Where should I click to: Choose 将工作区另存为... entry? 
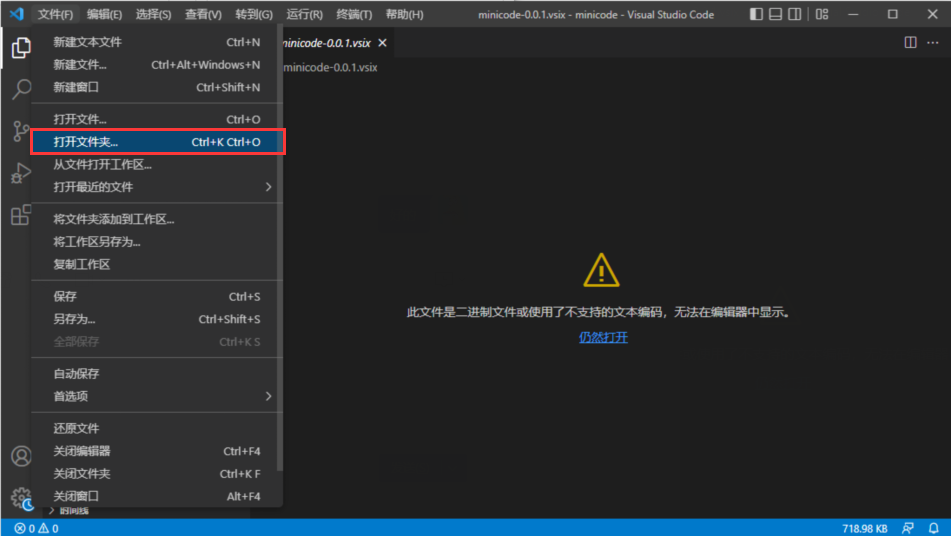pyautogui.click(x=156, y=242)
